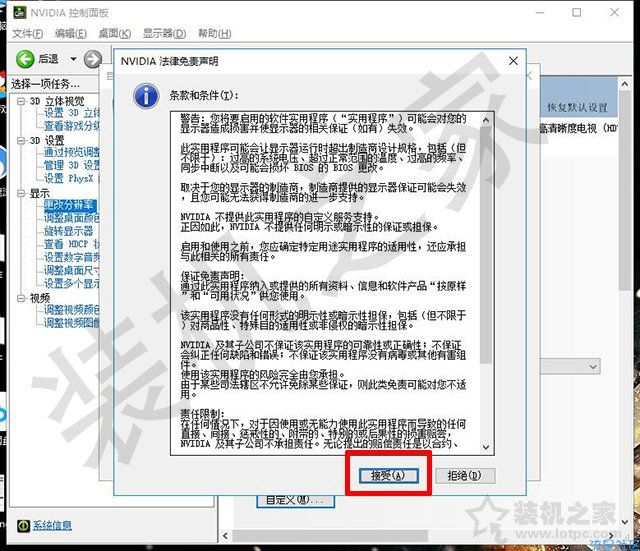
Task: Click the terms scrollbar down arrow
Action: pyautogui.click(x=486, y=447)
